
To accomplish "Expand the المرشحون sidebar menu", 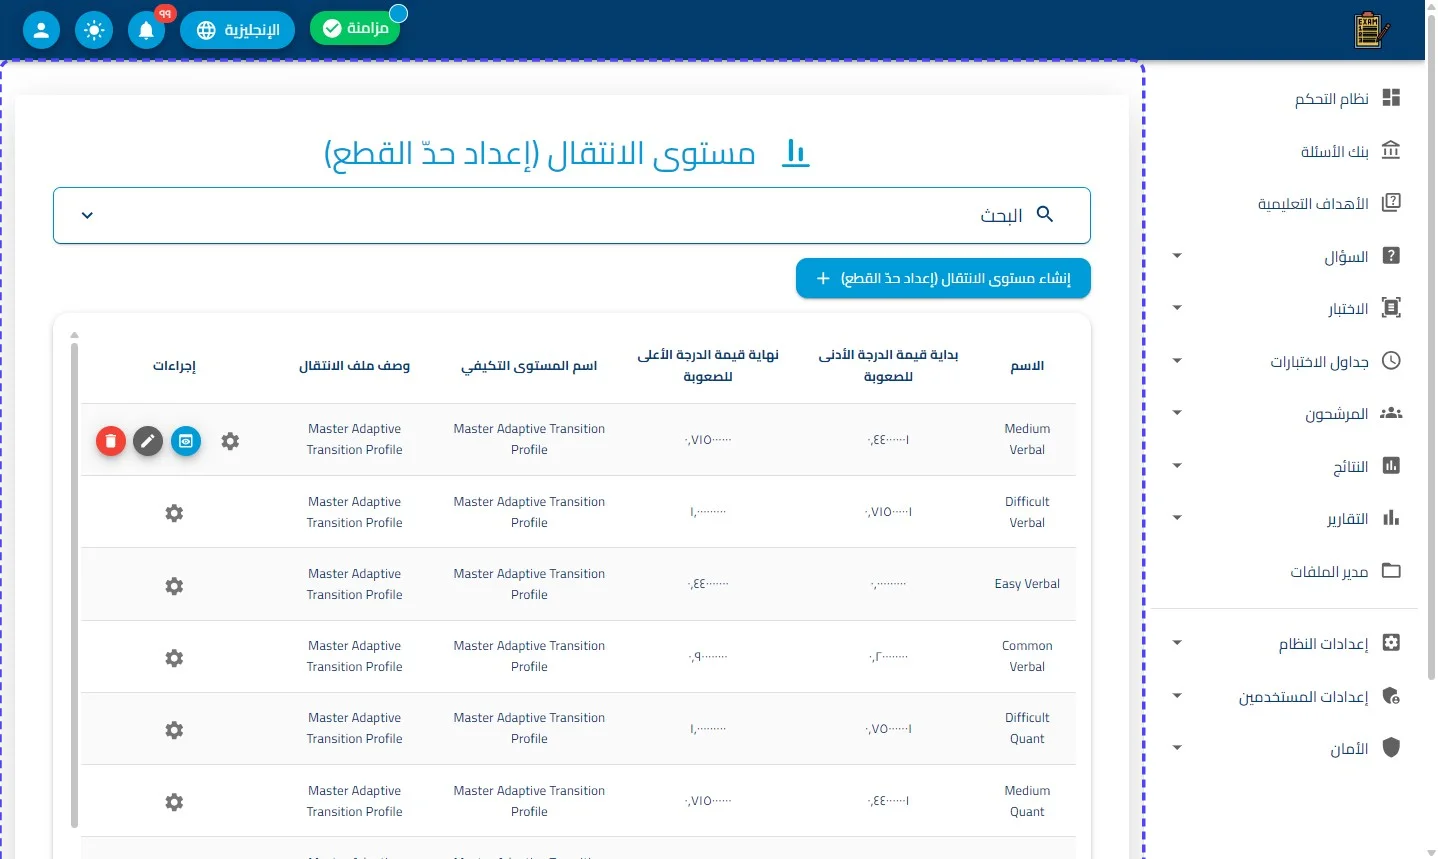I will (1177, 413).
